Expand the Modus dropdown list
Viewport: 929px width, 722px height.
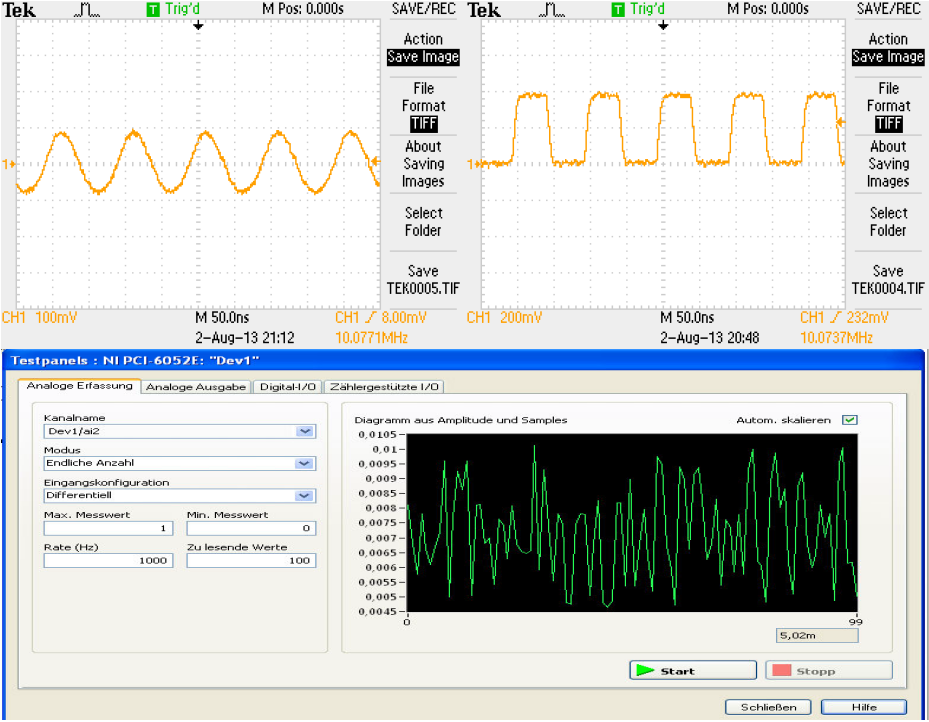tap(305, 464)
